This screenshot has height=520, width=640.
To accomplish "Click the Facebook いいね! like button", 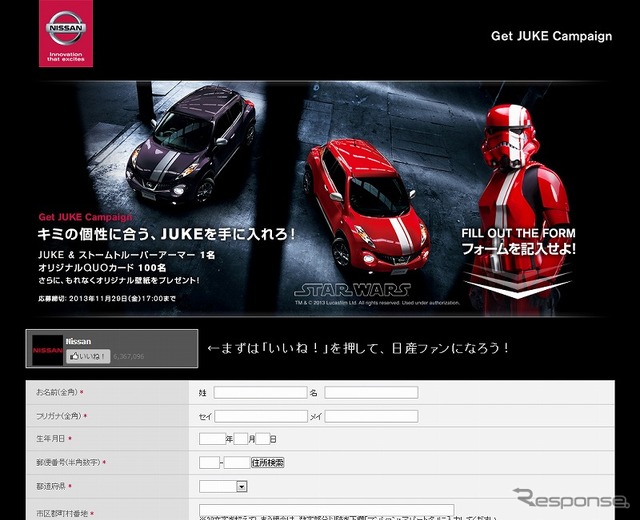I will (x=88, y=356).
